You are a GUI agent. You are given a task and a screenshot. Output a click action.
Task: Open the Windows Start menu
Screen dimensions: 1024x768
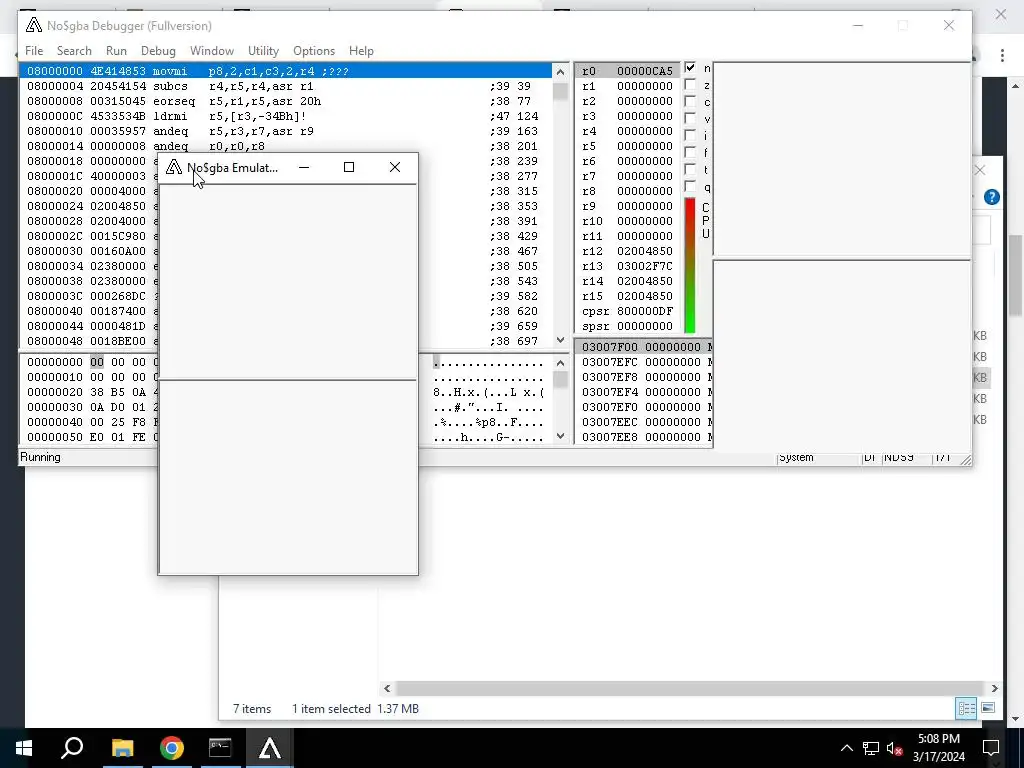(x=24, y=748)
